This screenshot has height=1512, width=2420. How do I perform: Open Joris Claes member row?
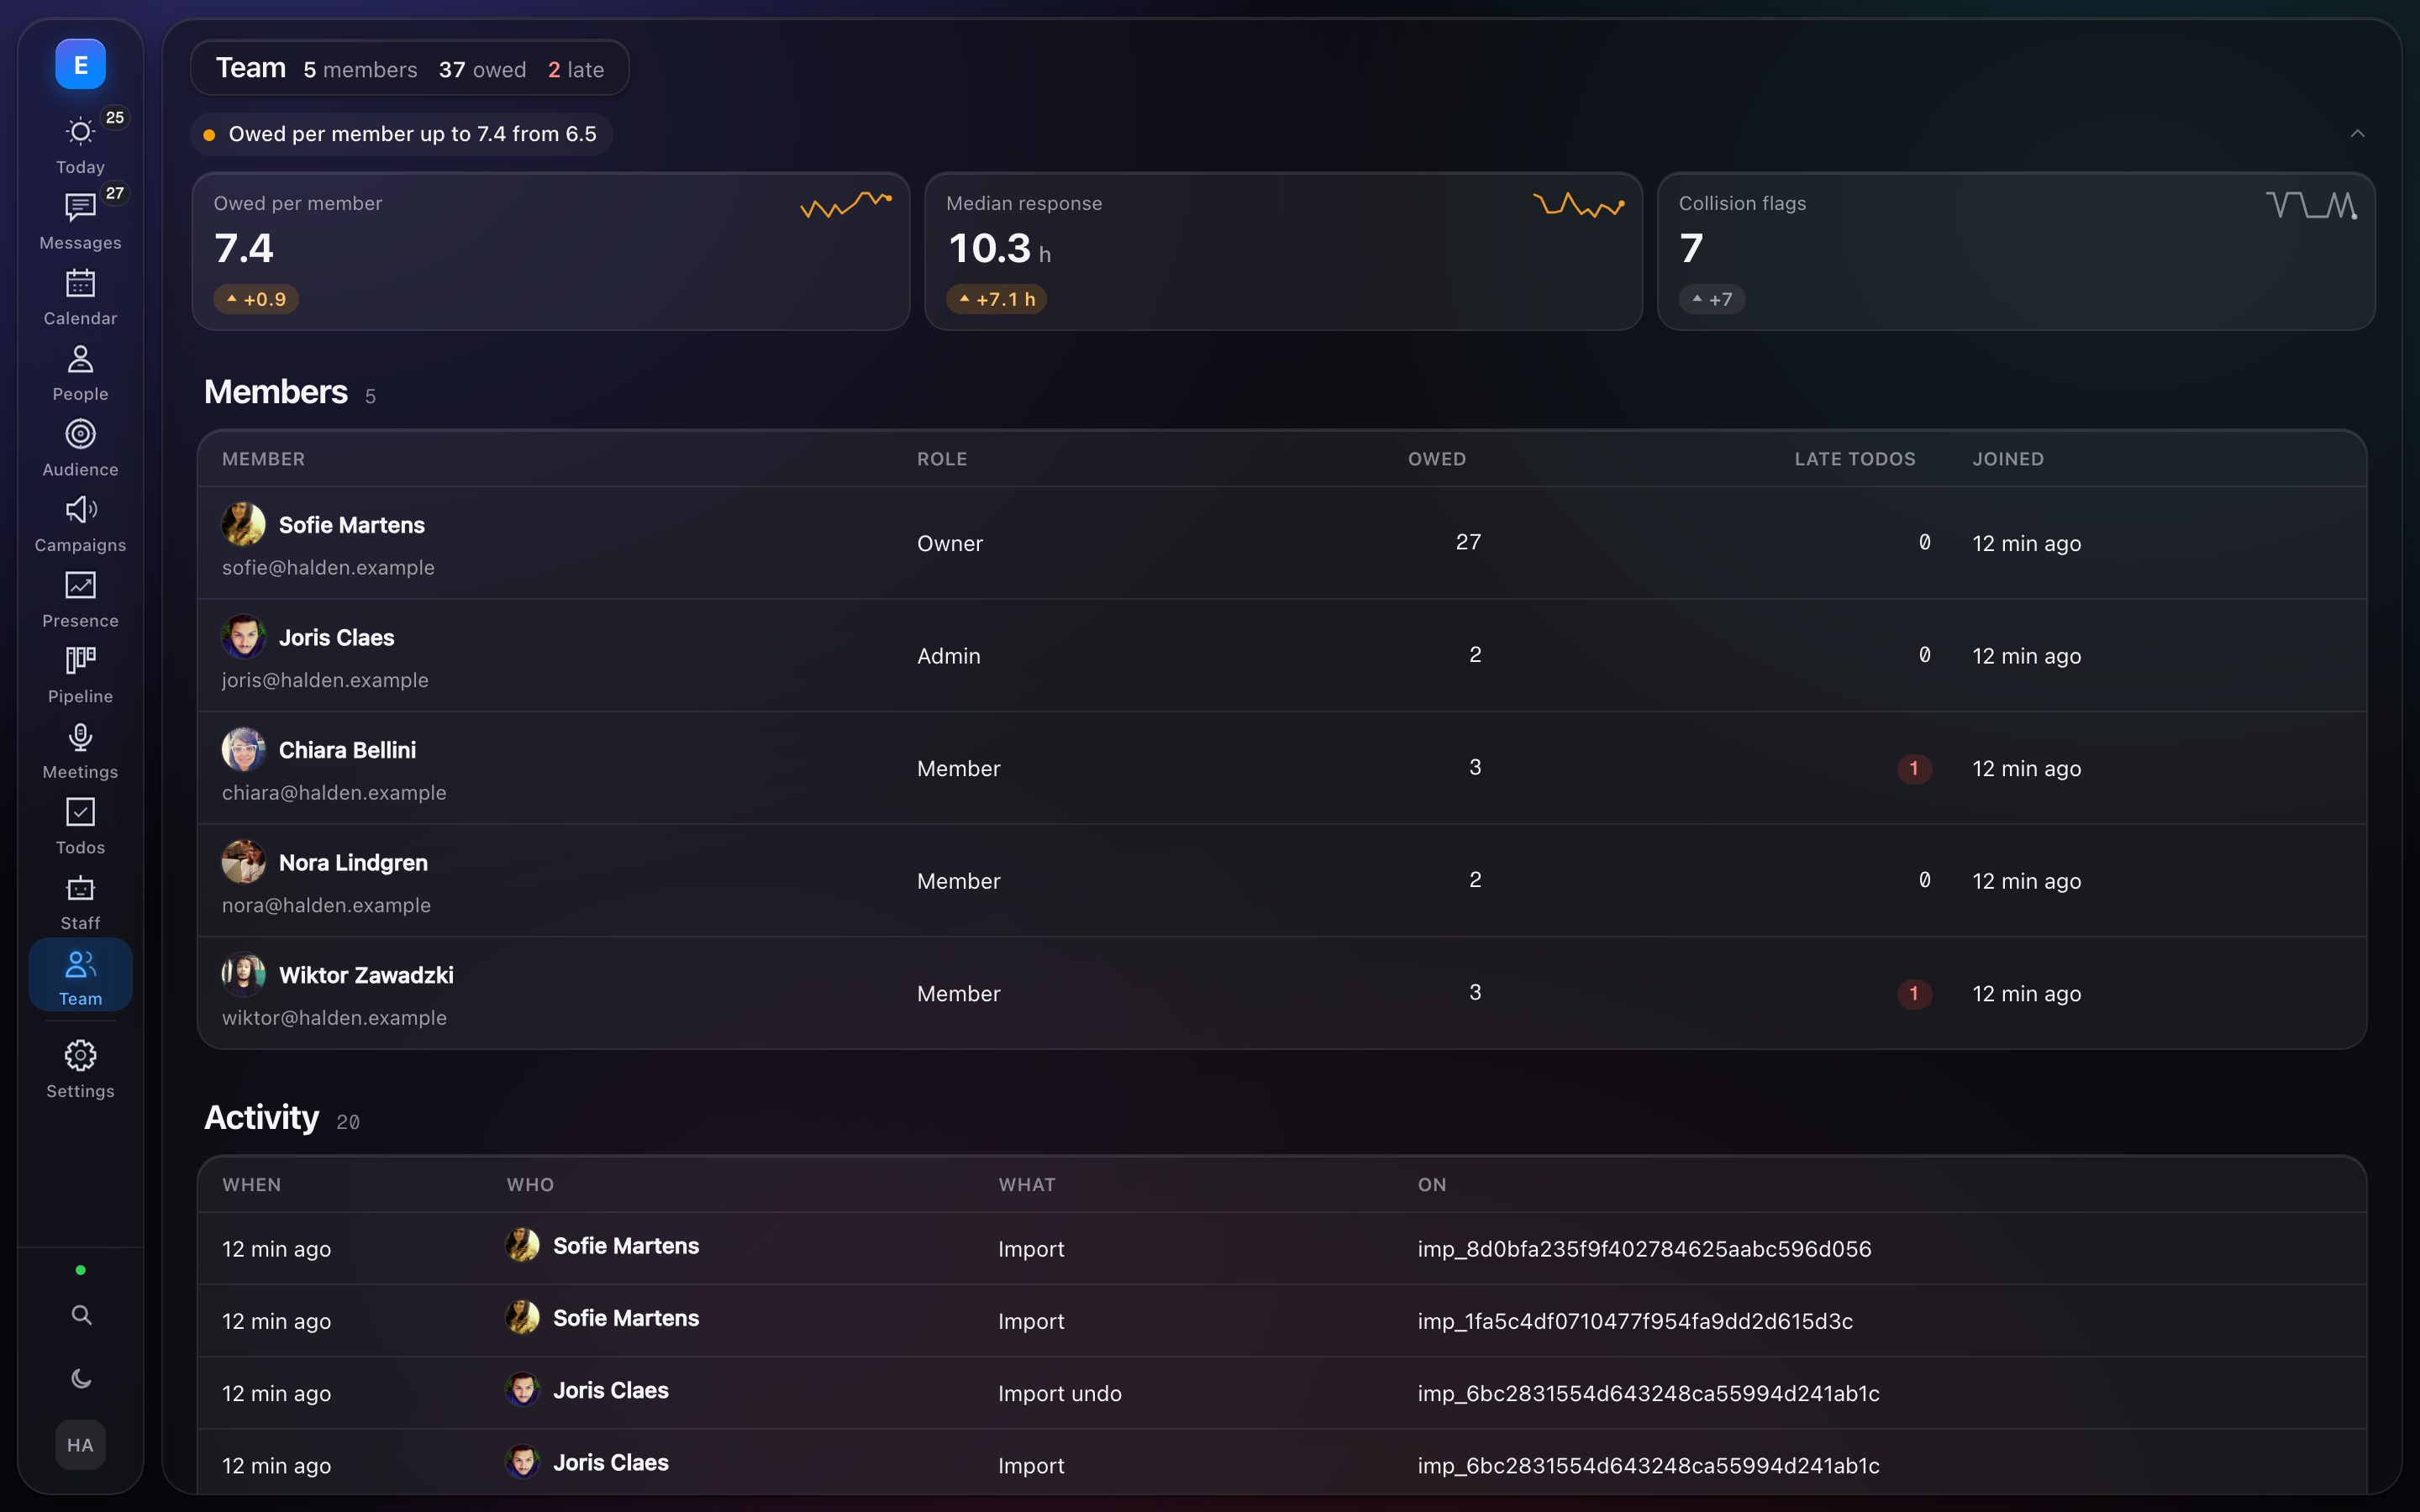pyautogui.click(x=1282, y=656)
